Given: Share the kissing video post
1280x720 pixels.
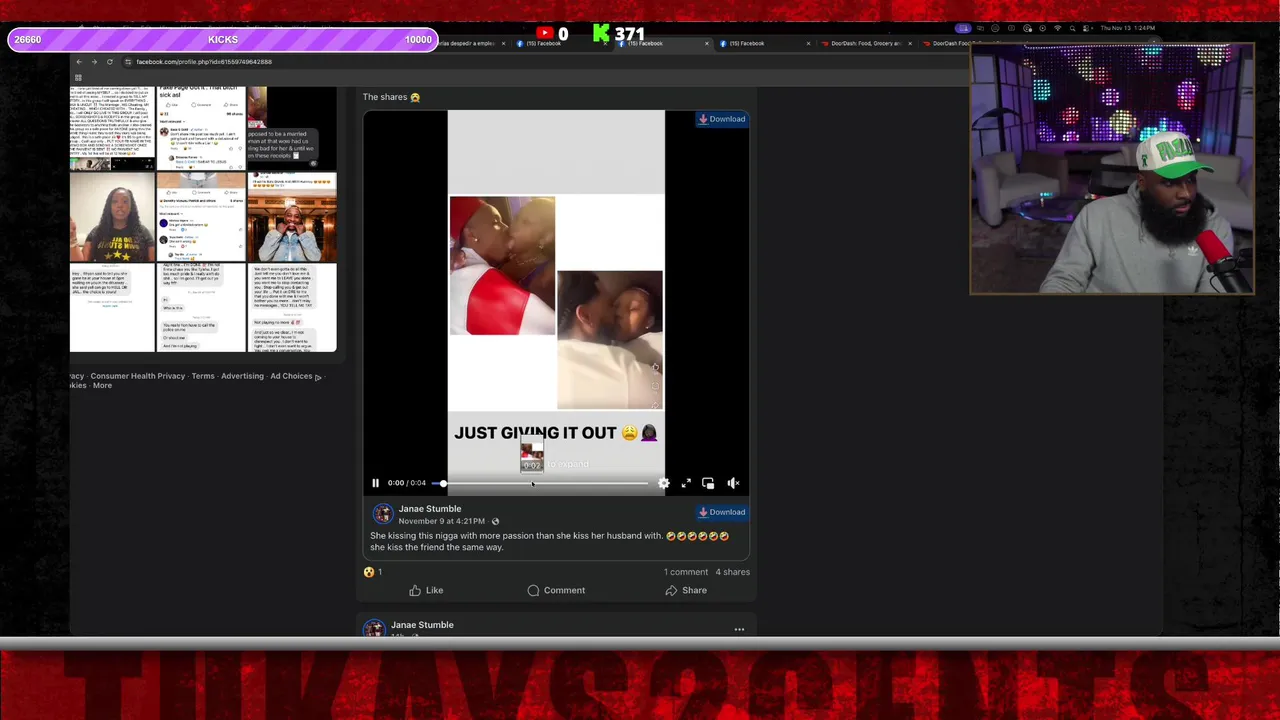Looking at the screenshot, I should pos(686,590).
